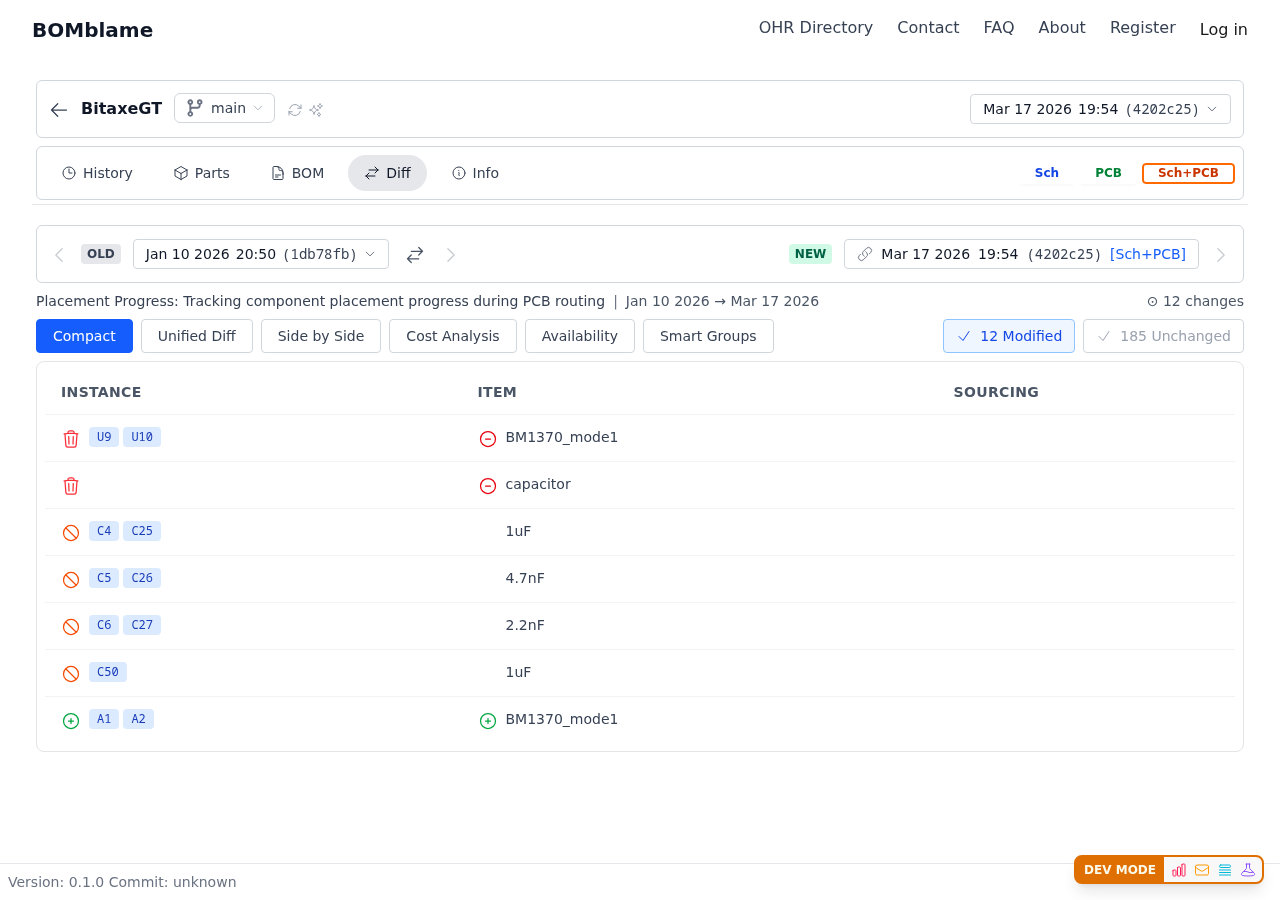
Task: Switch to the BOM tab
Action: click(x=298, y=173)
